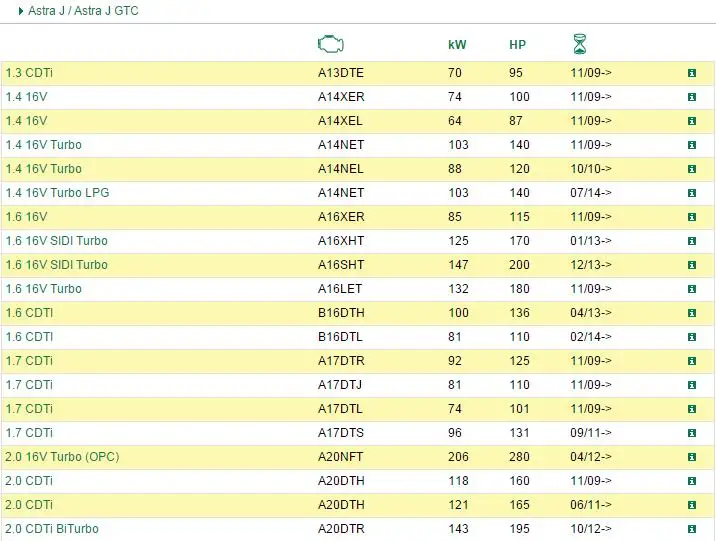
Task: Open the Astra J / Astra J GTC heading
Action: 83,11
